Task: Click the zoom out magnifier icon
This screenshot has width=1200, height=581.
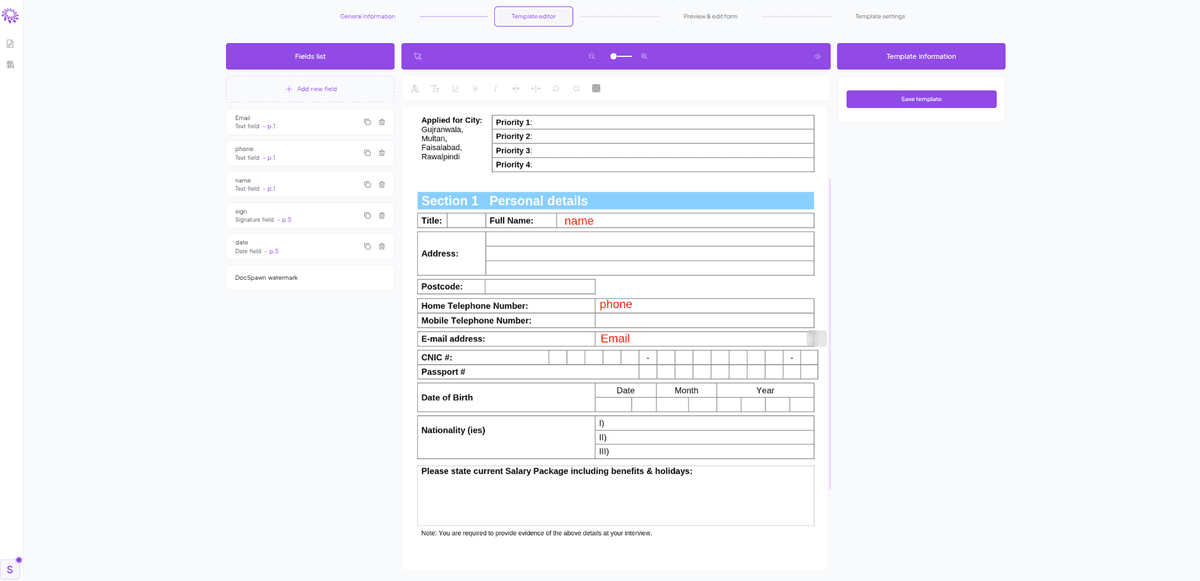Action: (591, 56)
